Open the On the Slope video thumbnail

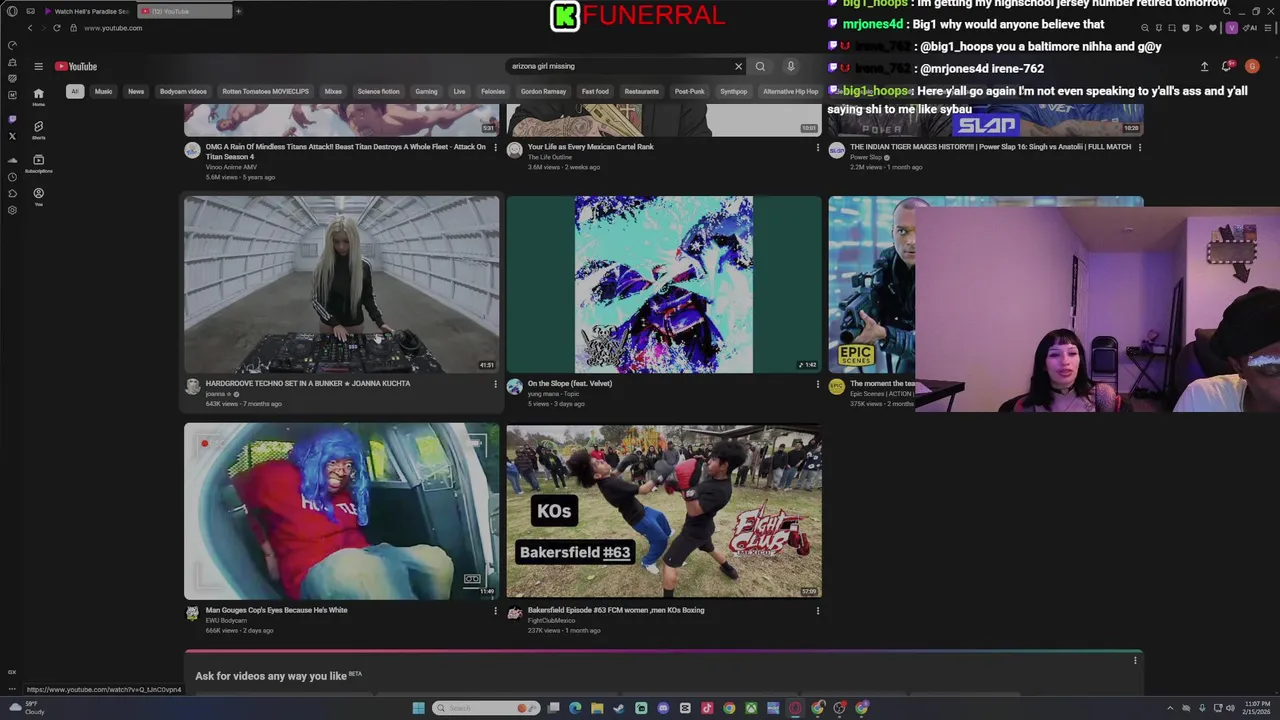(664, 284)
